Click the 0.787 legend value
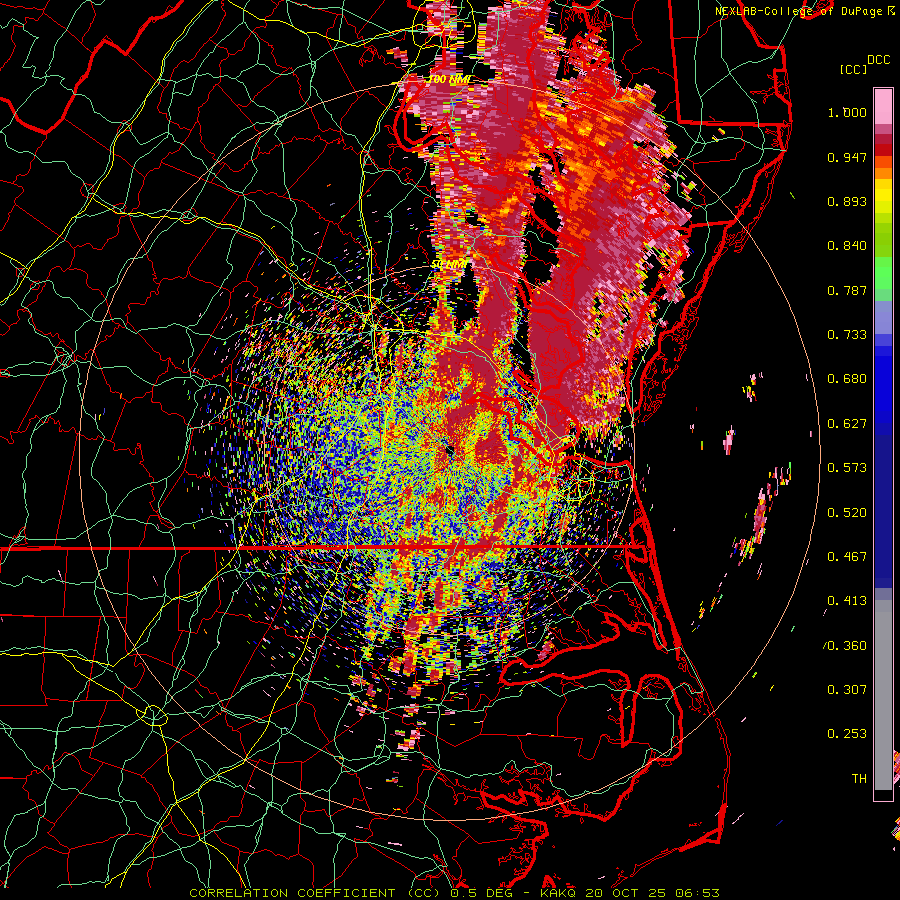Image resolution: width=900 pixels, height=900 pixels. click(x=847, y=290)
